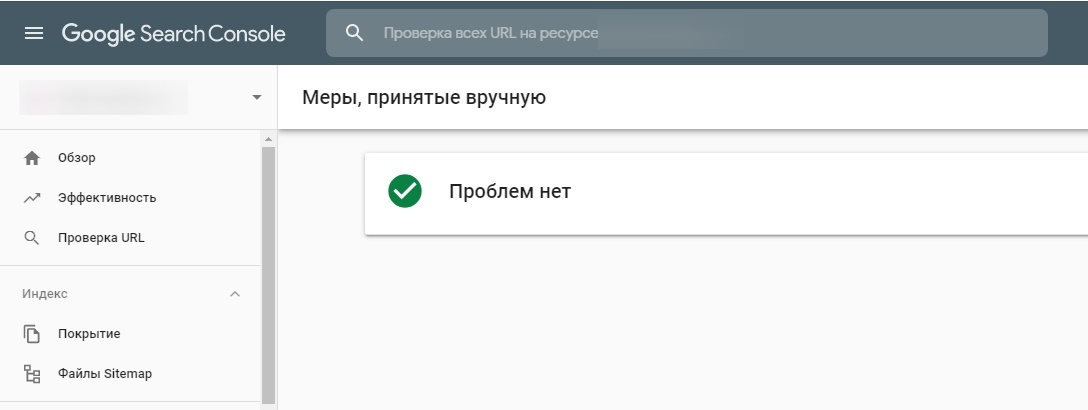Click the trend-line icon beside Эффективность
Image resolution: width=1088 pixels, height=410 pixels.
32,198
